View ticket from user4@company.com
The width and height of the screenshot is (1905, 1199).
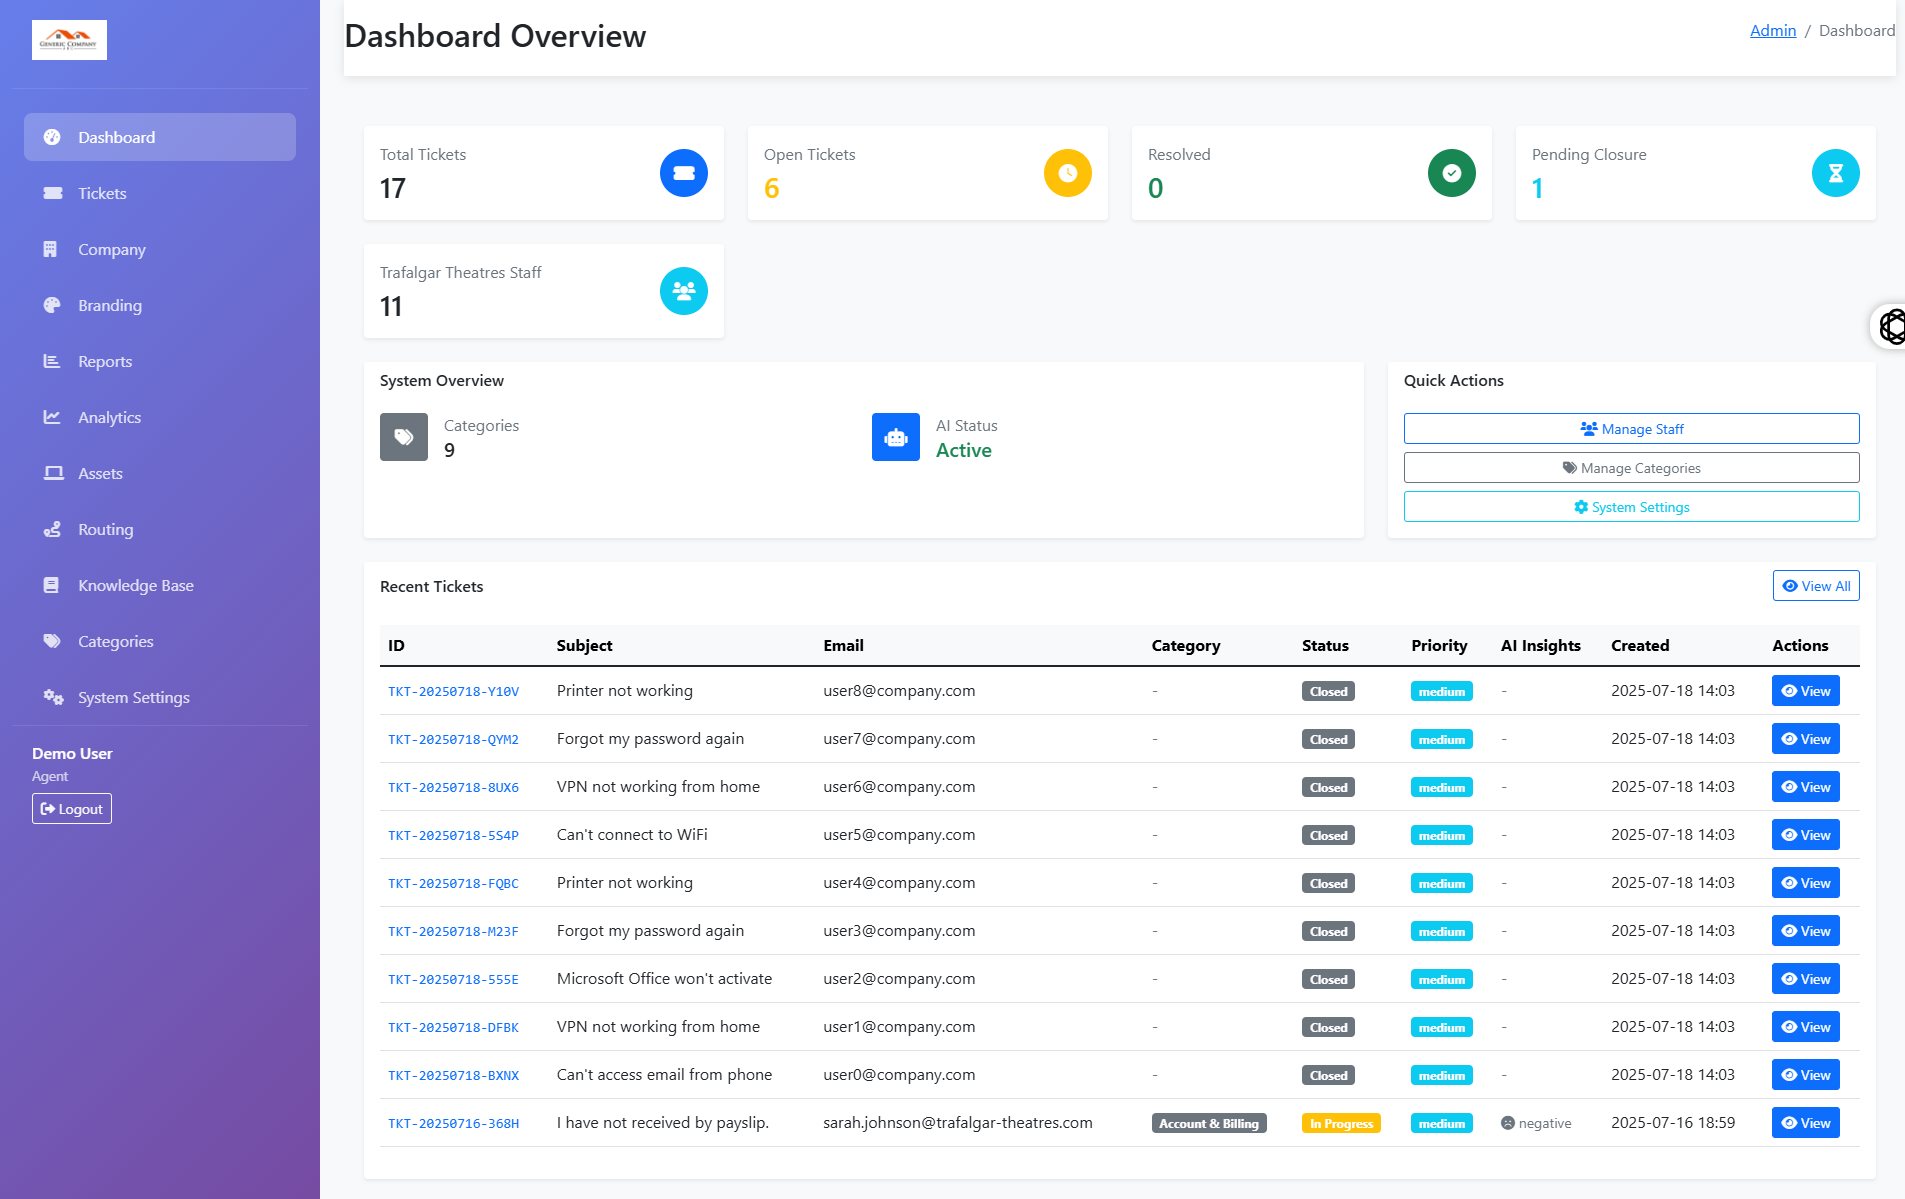tap(1805, 883)
